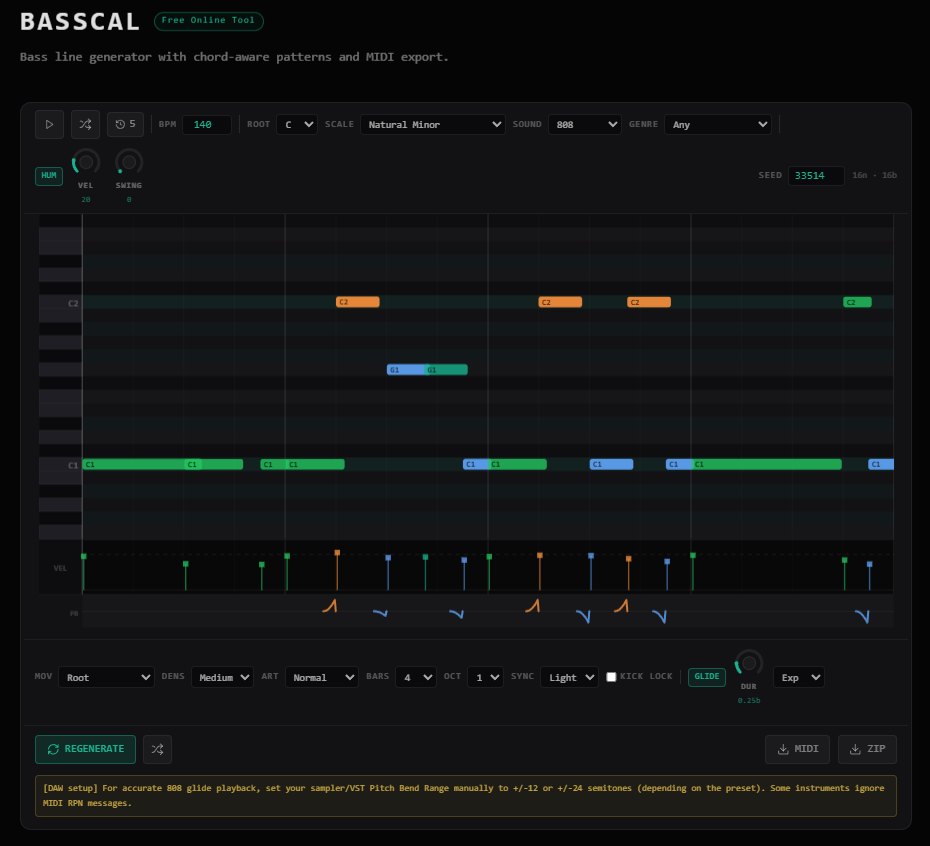
Task: Open the ART dropdown showing Normal
Action: coord(321,678)
